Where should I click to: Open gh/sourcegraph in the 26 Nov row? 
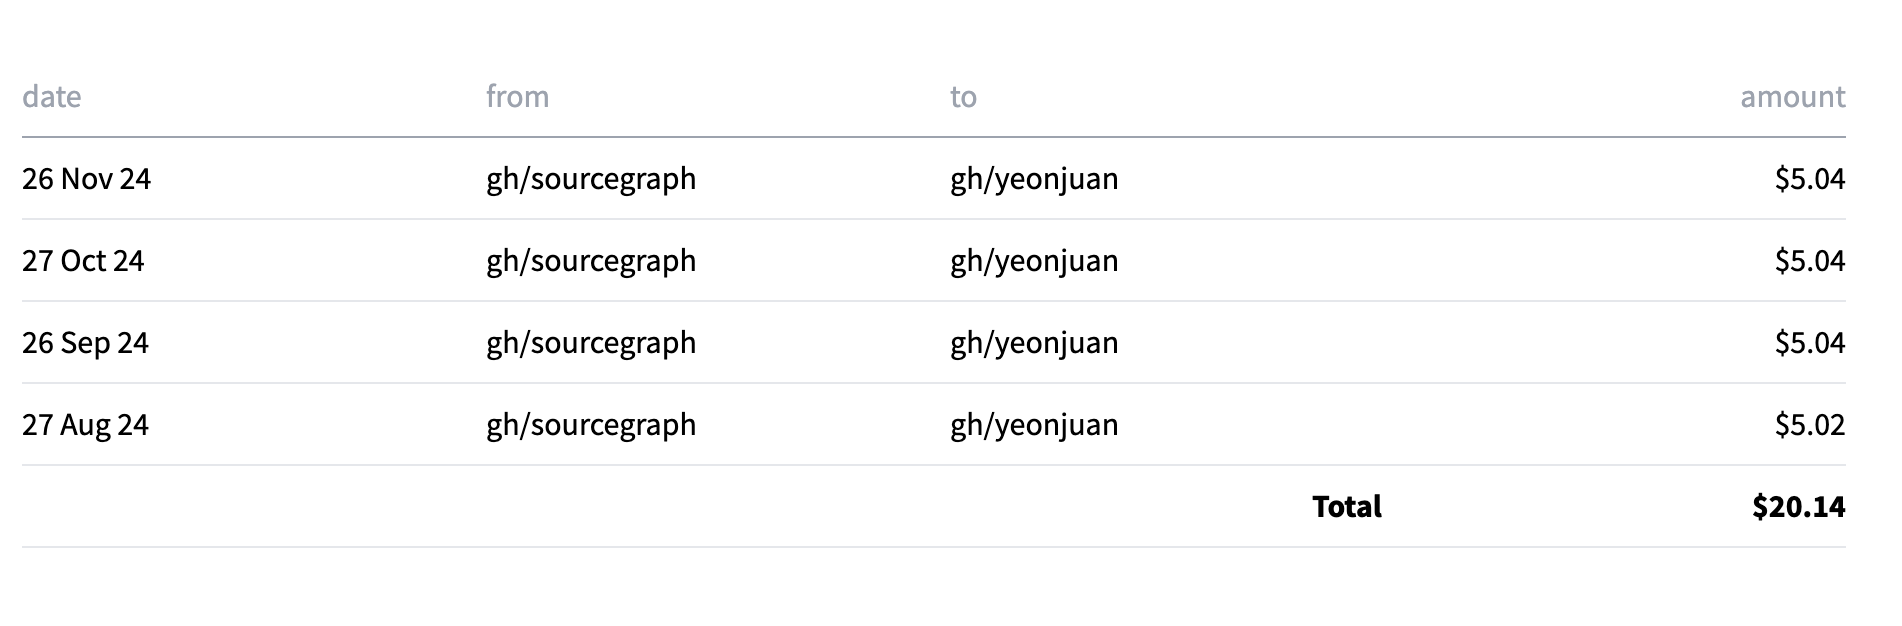pyautogui.click(x=591, y=179)
